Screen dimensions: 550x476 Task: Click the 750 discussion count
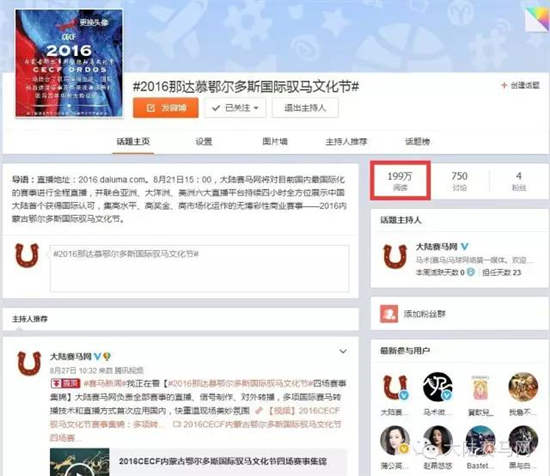(459, 180)
